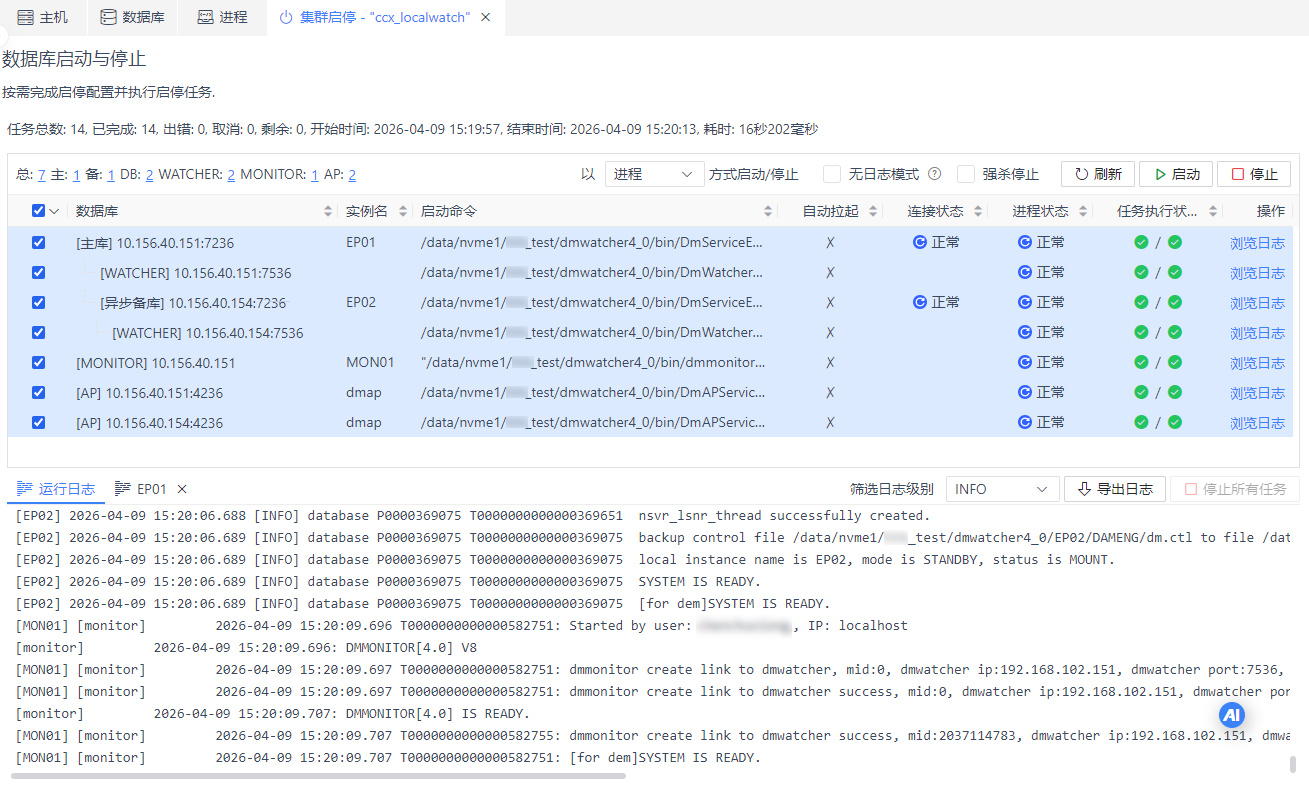
Task: Click the WATCHER count link 2
Action: 231,174
